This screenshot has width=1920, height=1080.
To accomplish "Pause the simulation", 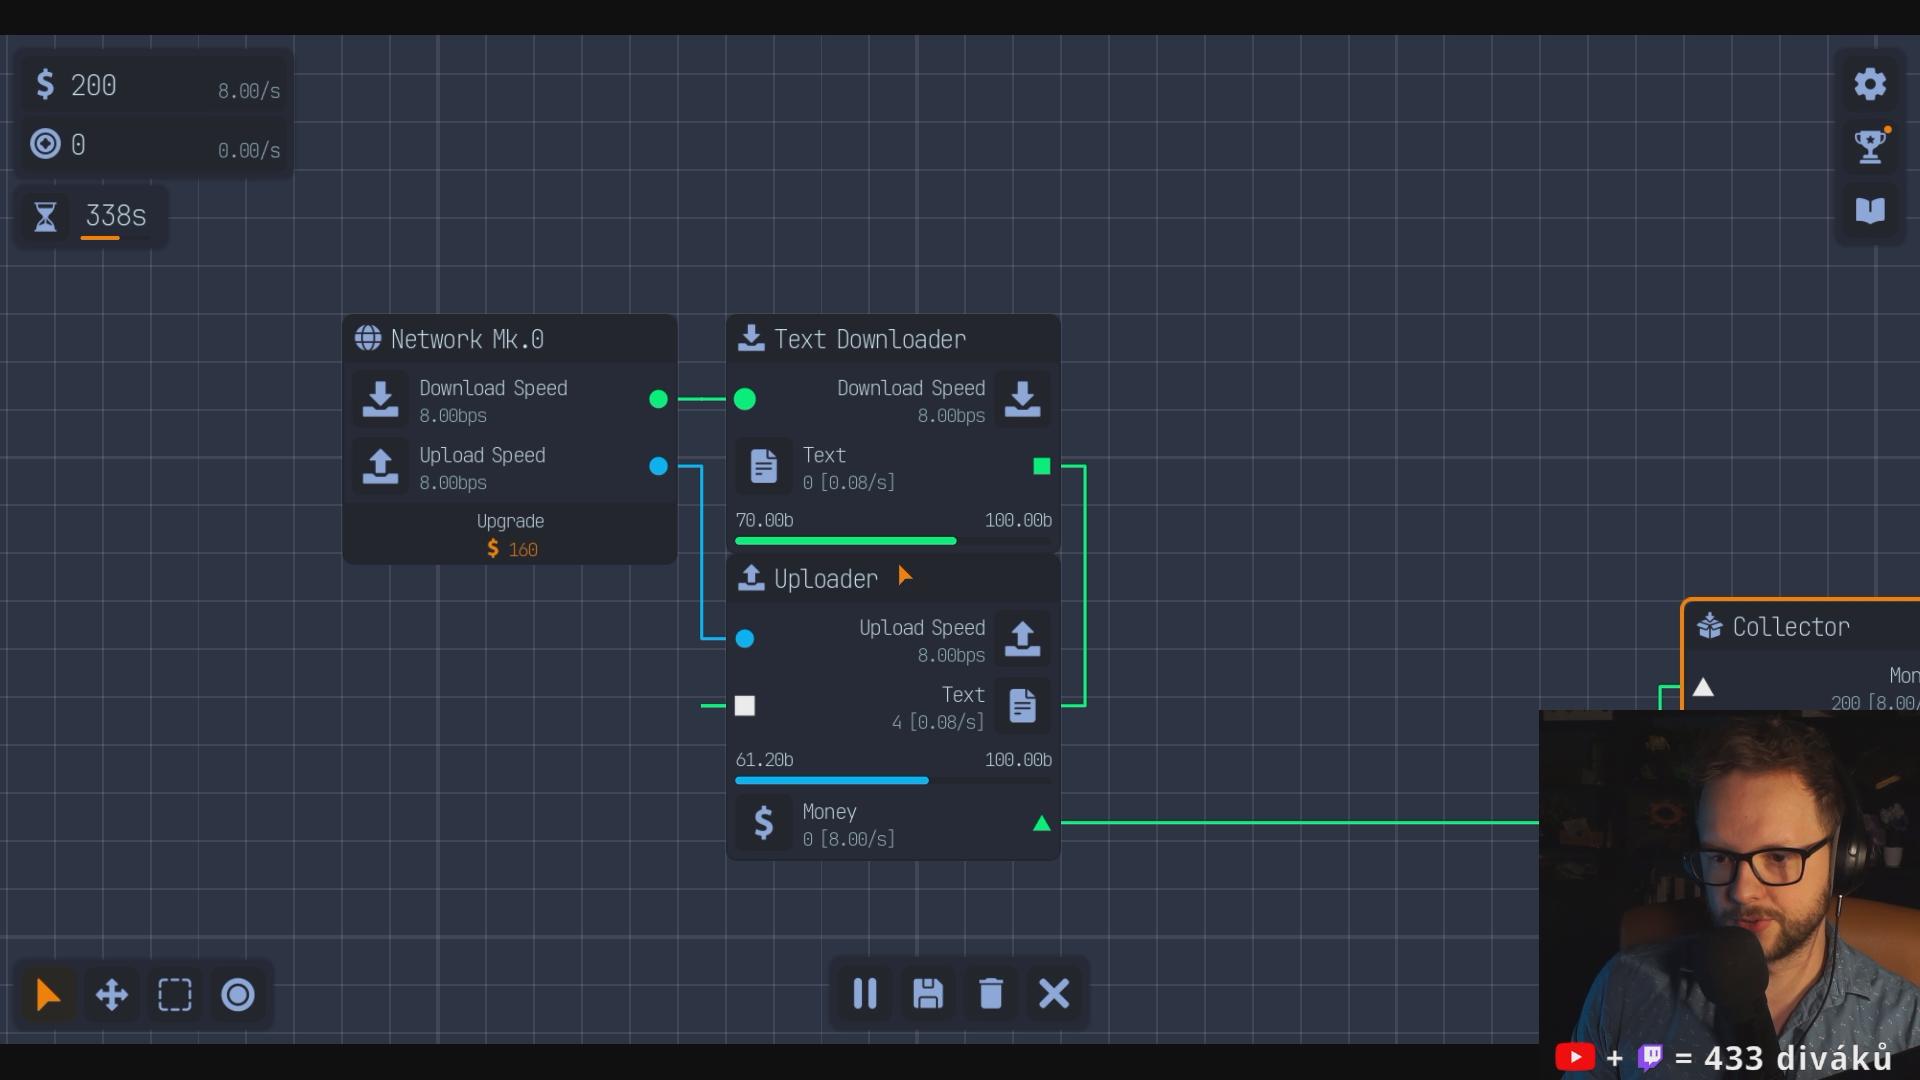I will tap(865, 993).
